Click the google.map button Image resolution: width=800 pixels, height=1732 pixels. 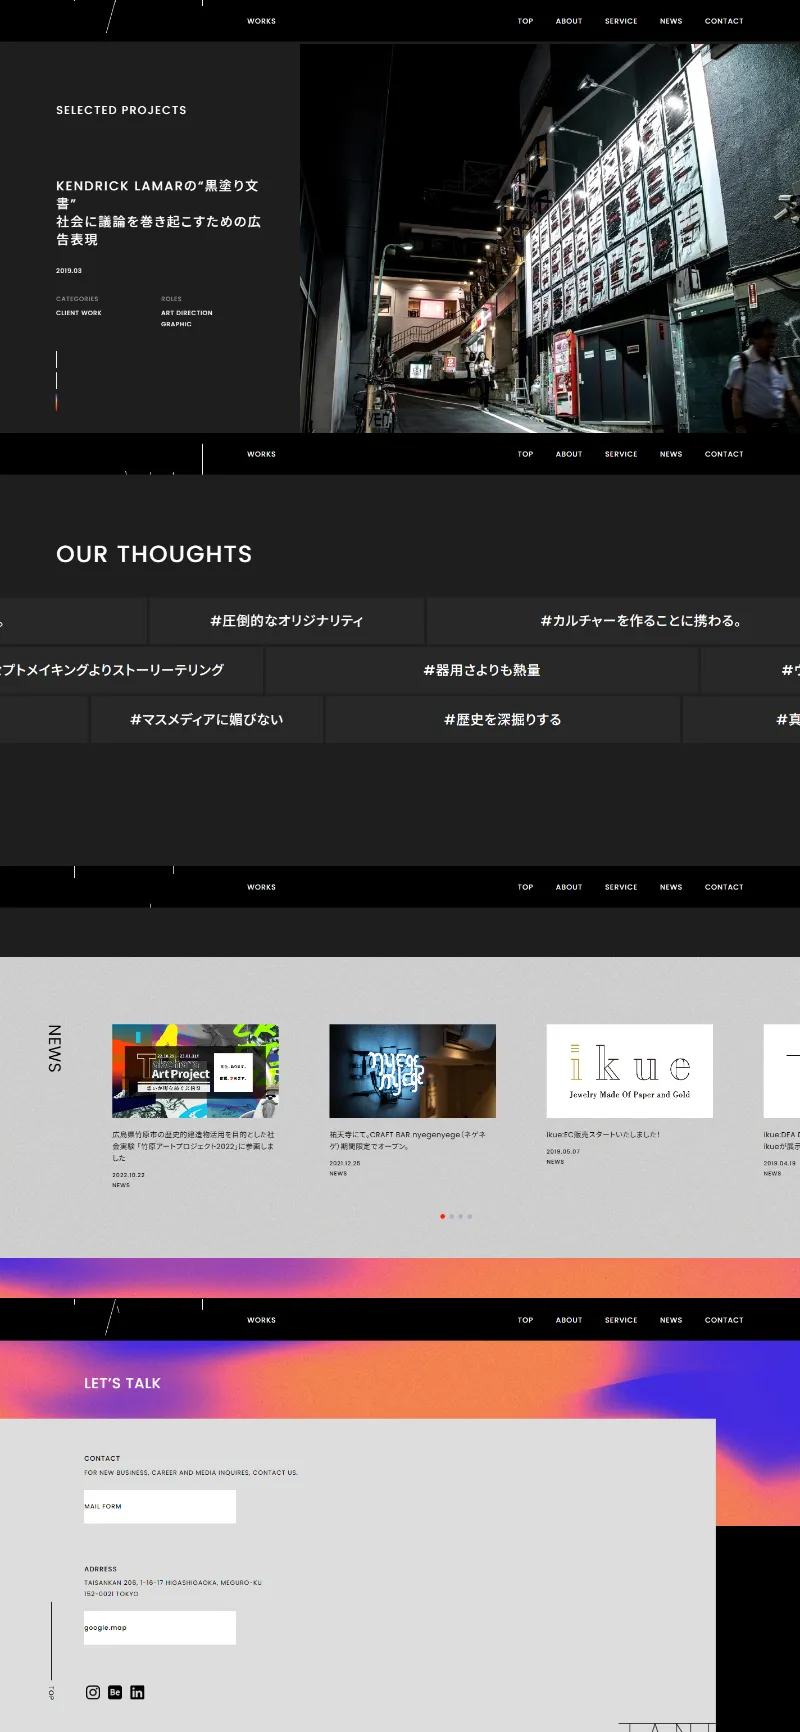[160, 1627]
